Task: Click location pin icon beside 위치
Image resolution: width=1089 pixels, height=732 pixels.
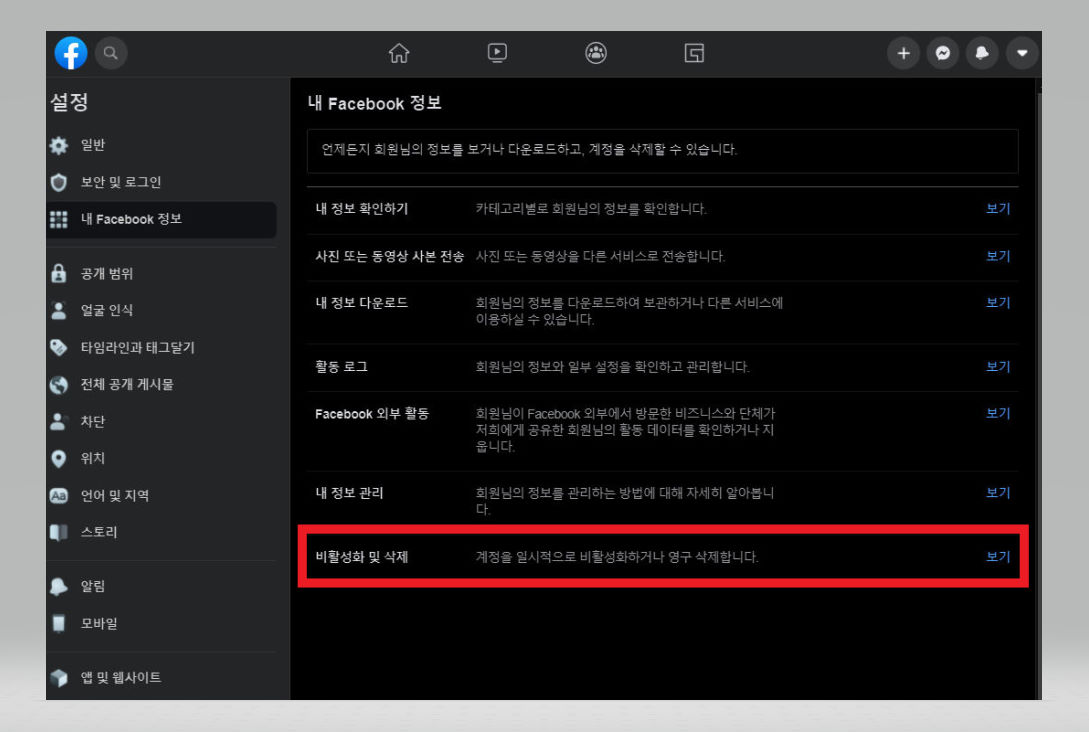Action: point(59,458)
